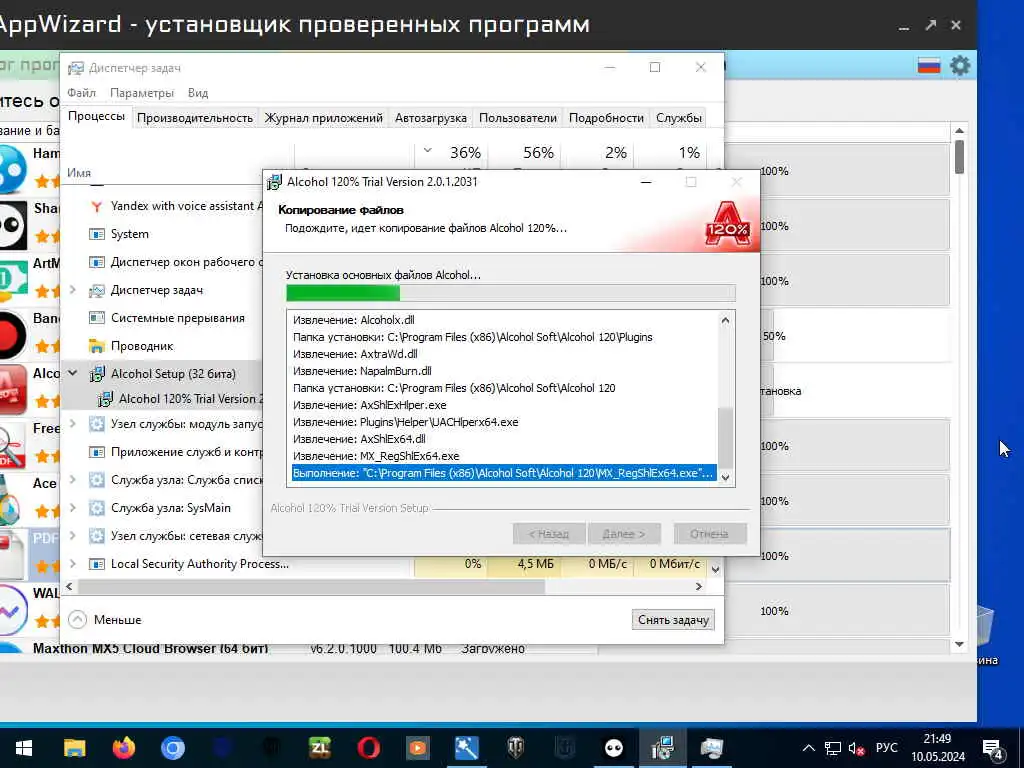
Task: Switch to the Производительность tab
Action: point(195,118)
